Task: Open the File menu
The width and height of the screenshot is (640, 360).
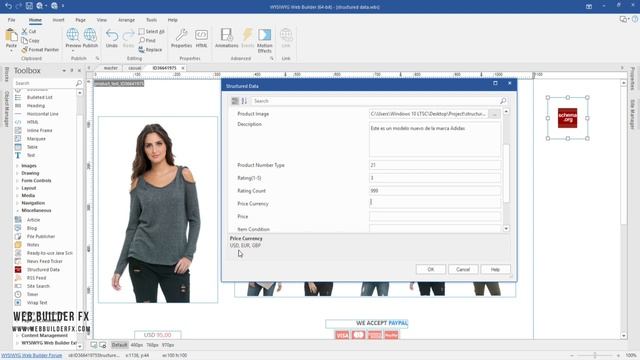Action: (11, 20)
